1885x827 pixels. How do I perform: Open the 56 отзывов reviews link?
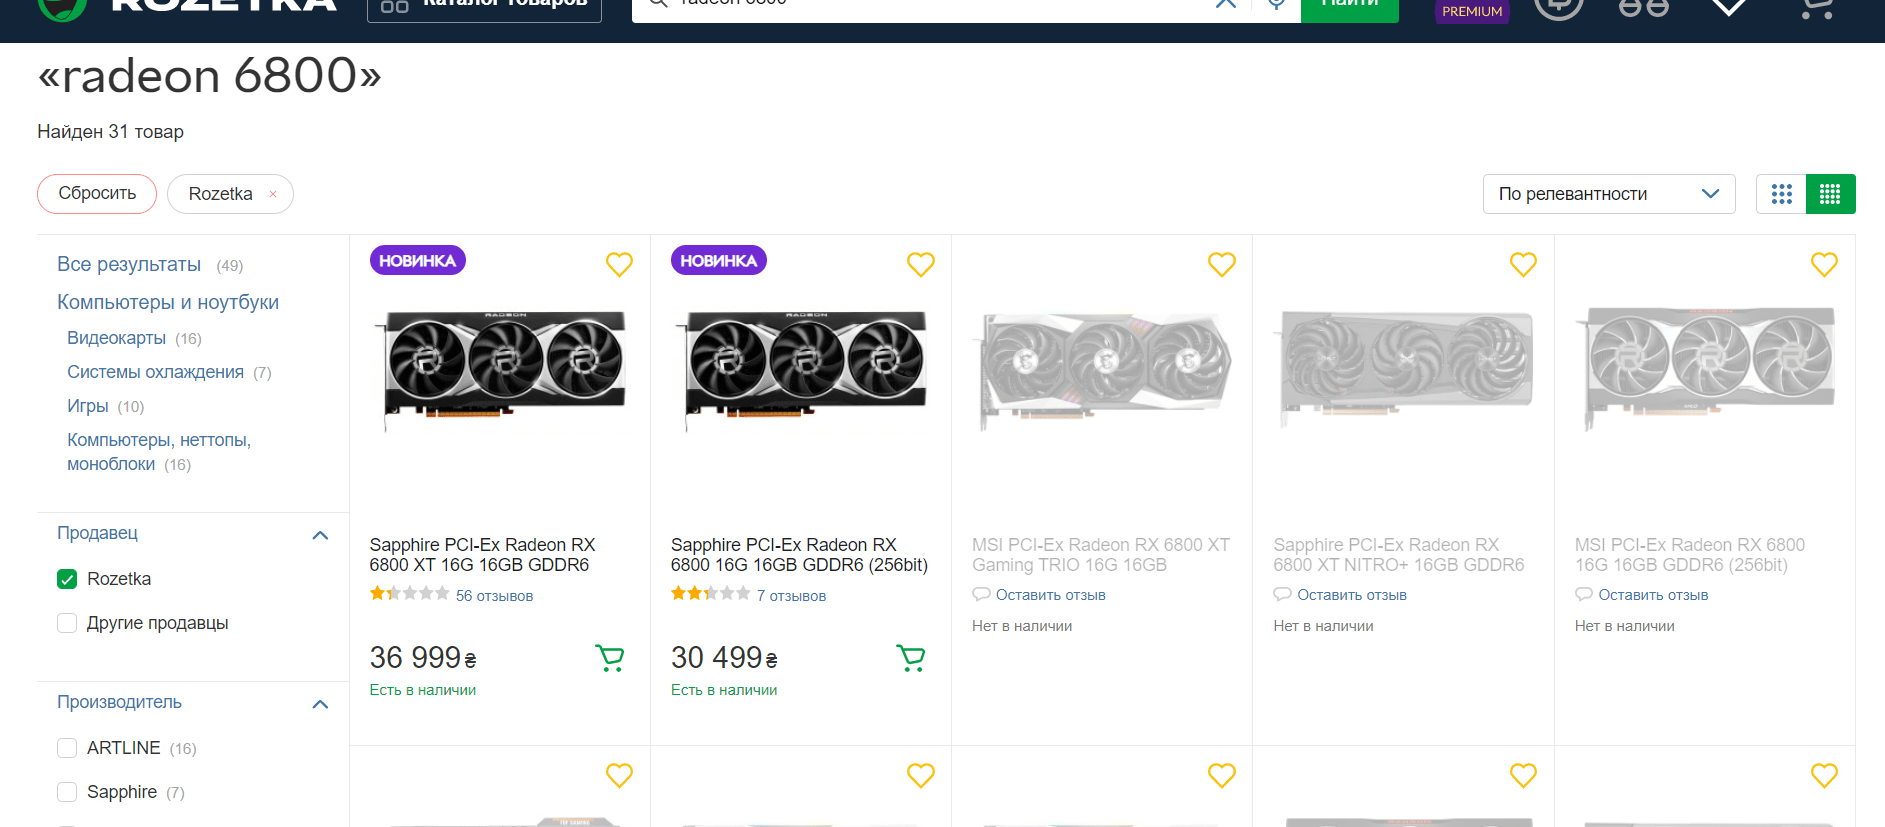494,596
